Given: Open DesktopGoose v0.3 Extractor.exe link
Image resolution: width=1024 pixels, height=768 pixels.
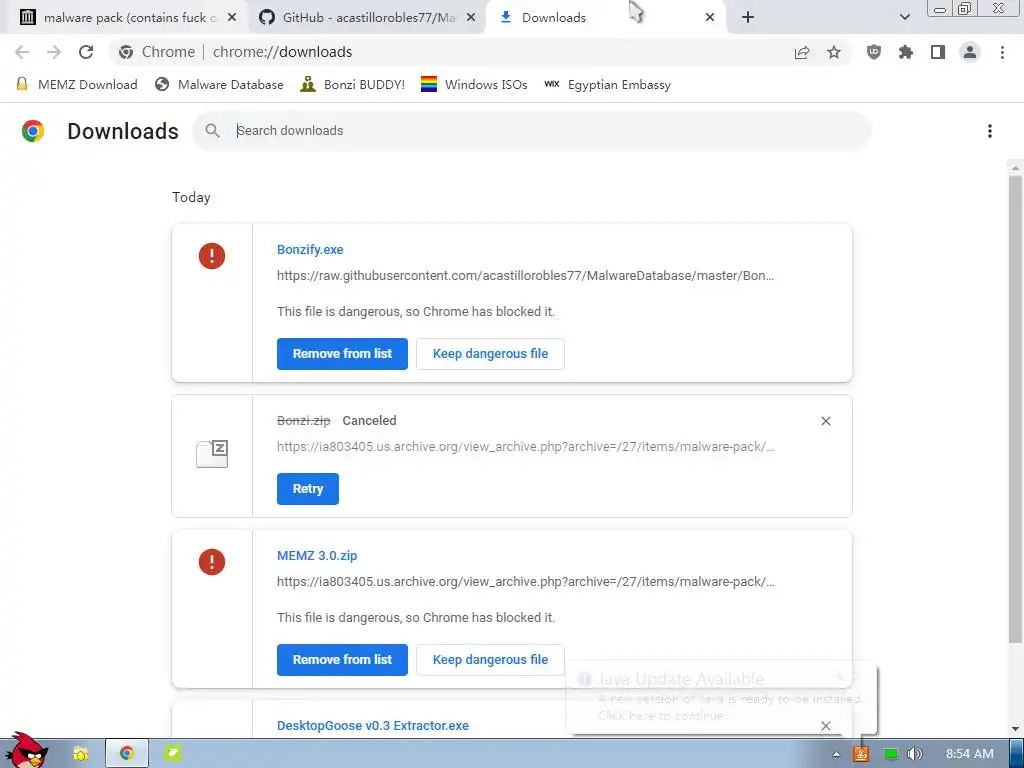Looking at the screenshot, I should tap(373, 726).
